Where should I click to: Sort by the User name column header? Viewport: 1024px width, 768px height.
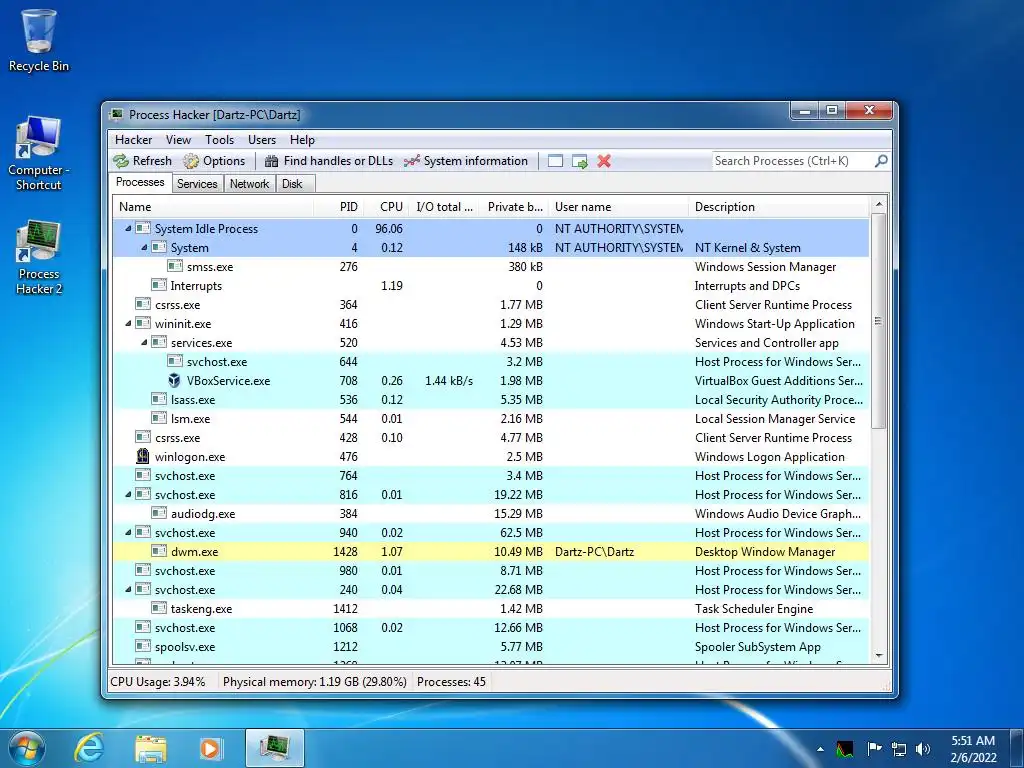point(618,206)
